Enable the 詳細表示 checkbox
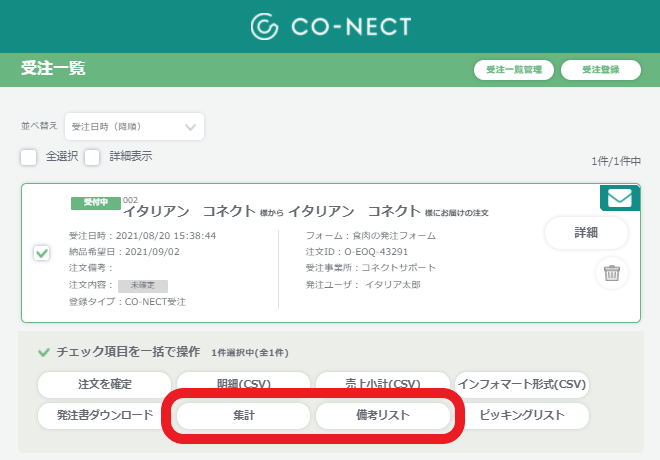Viewport: 660px width, 460px height. 92,157
